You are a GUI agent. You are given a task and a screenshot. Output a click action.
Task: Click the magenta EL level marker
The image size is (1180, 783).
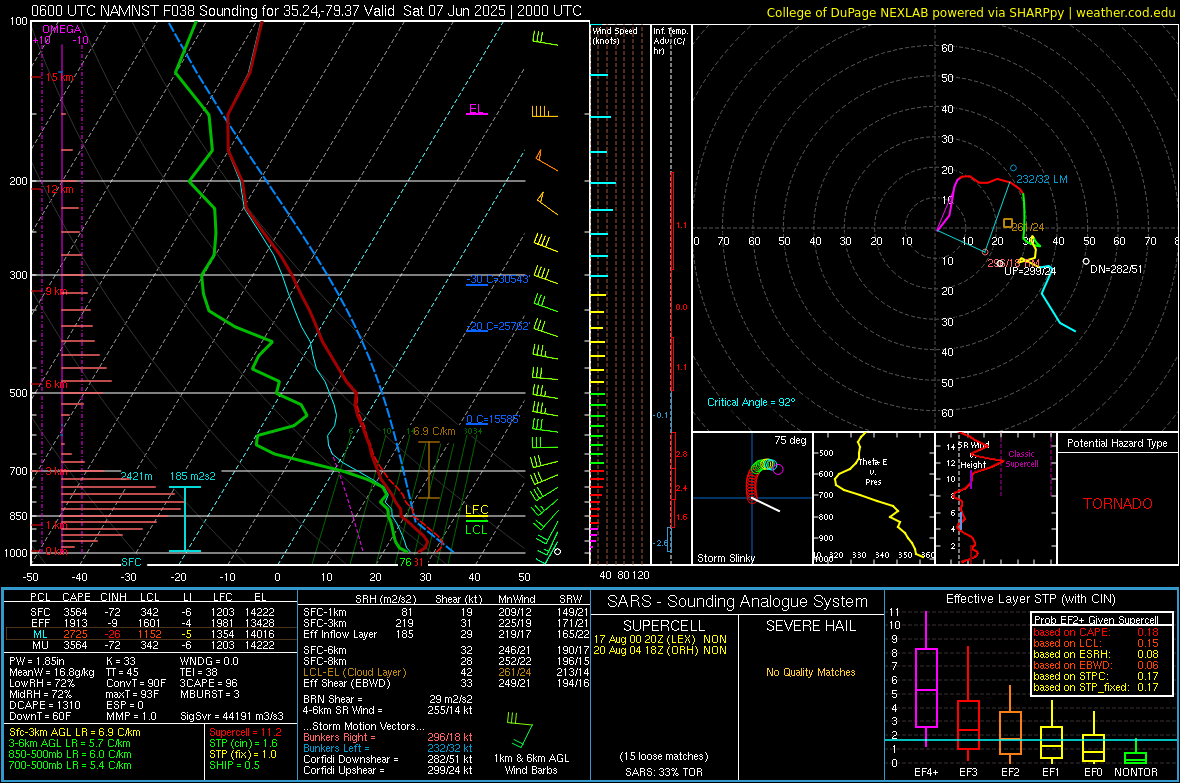476,110
